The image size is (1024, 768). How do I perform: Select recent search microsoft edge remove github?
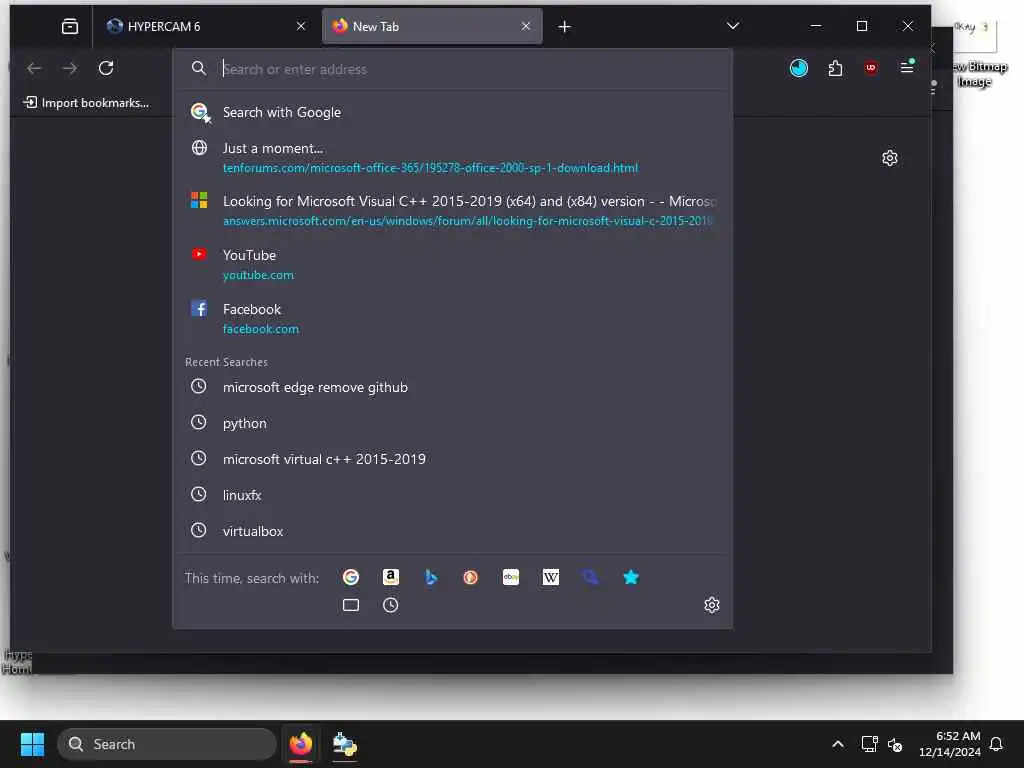pos(452,387)
